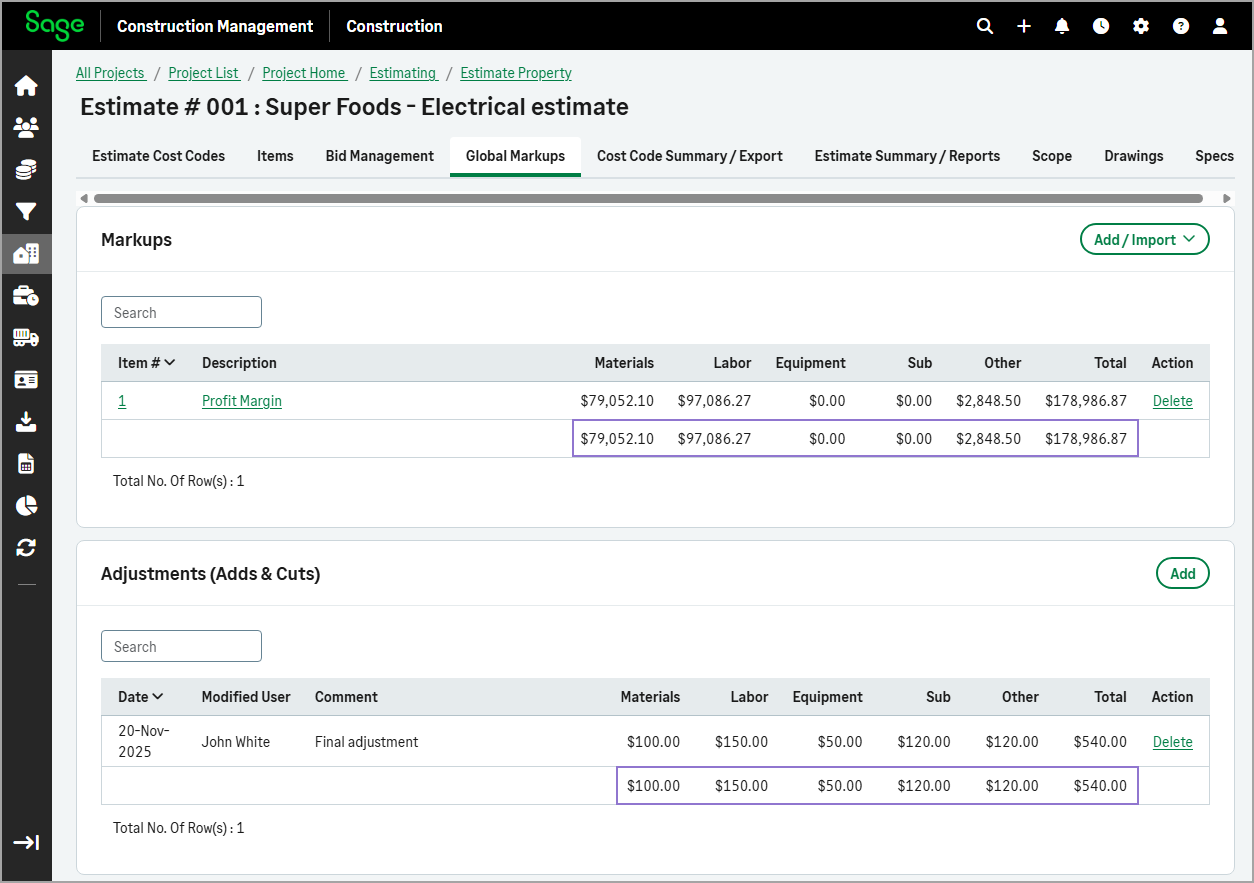Click the pie chart reports icon
This screenshot has height=883, width=1254.
[26, 505]
